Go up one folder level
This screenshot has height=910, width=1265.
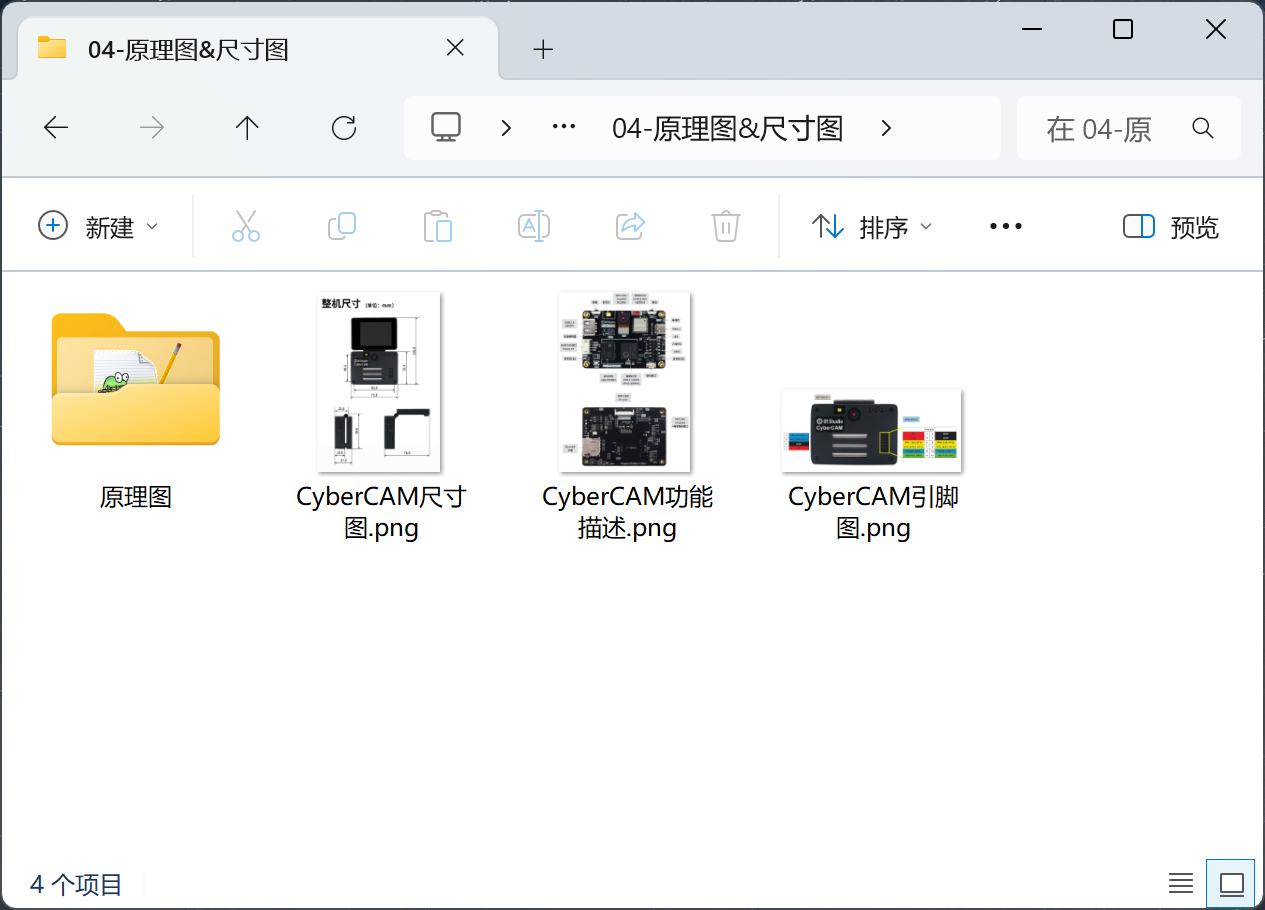coord(247,128)
